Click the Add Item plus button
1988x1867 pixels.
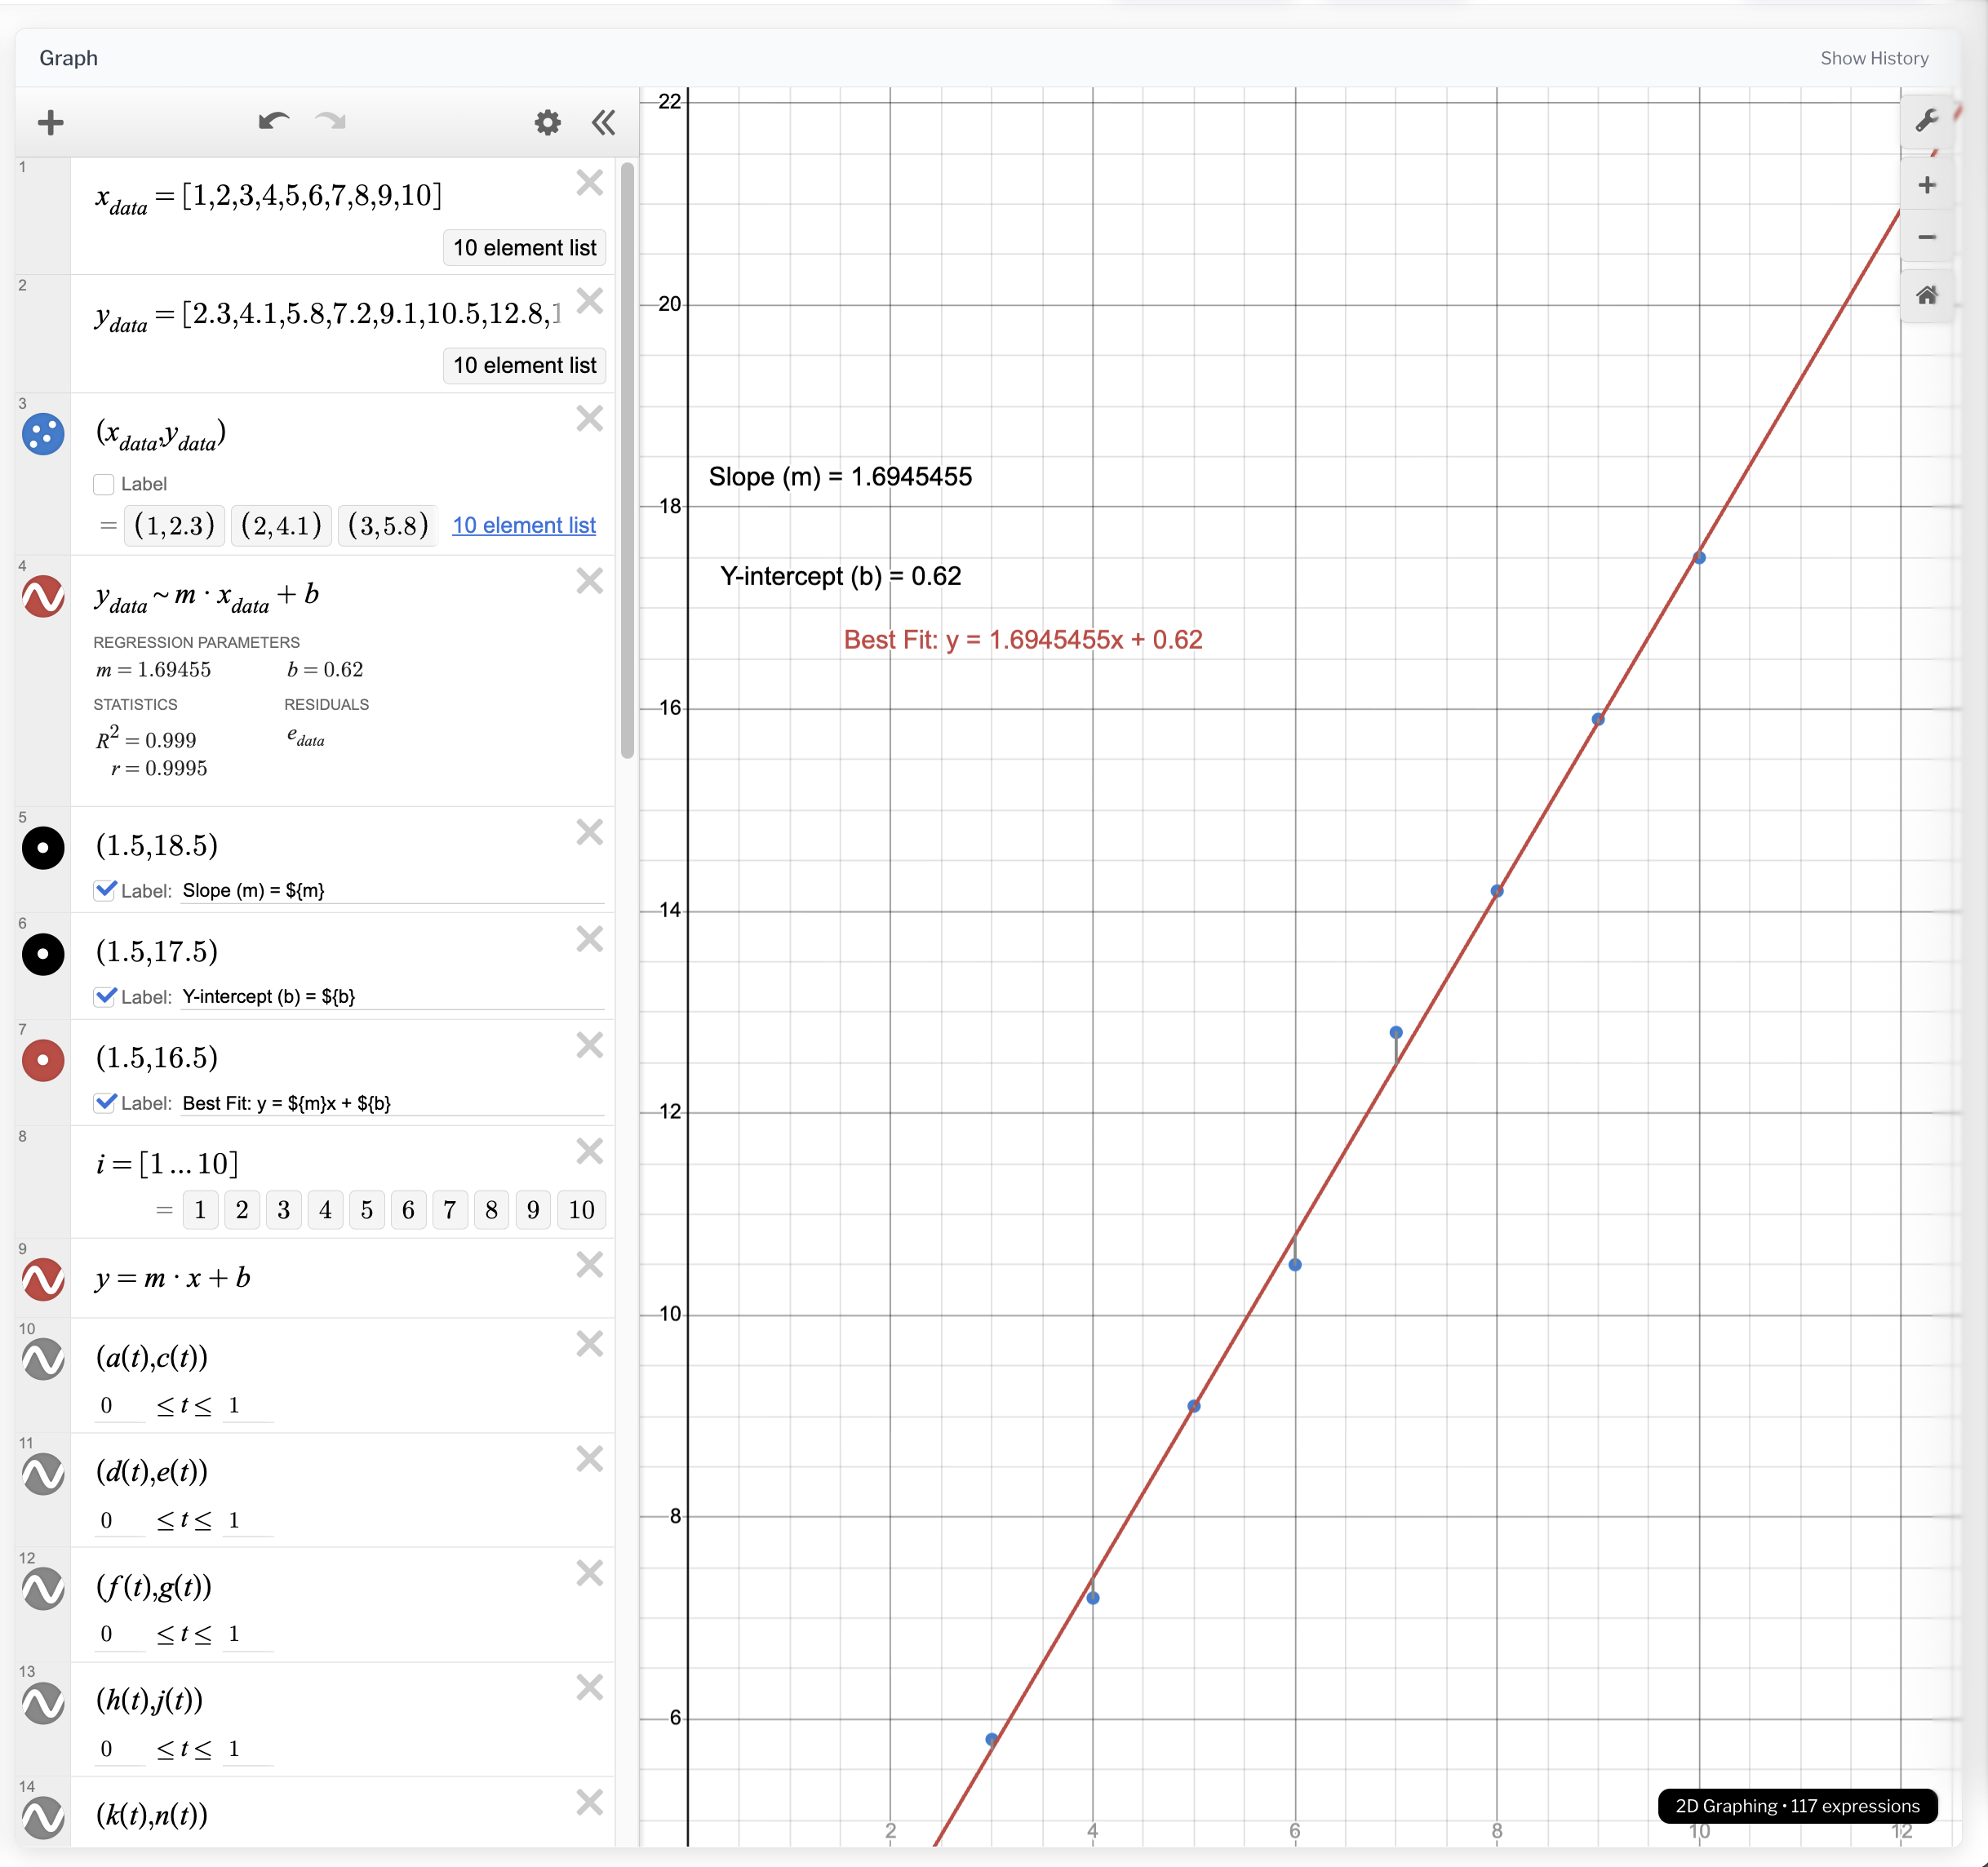pos(50,123)
